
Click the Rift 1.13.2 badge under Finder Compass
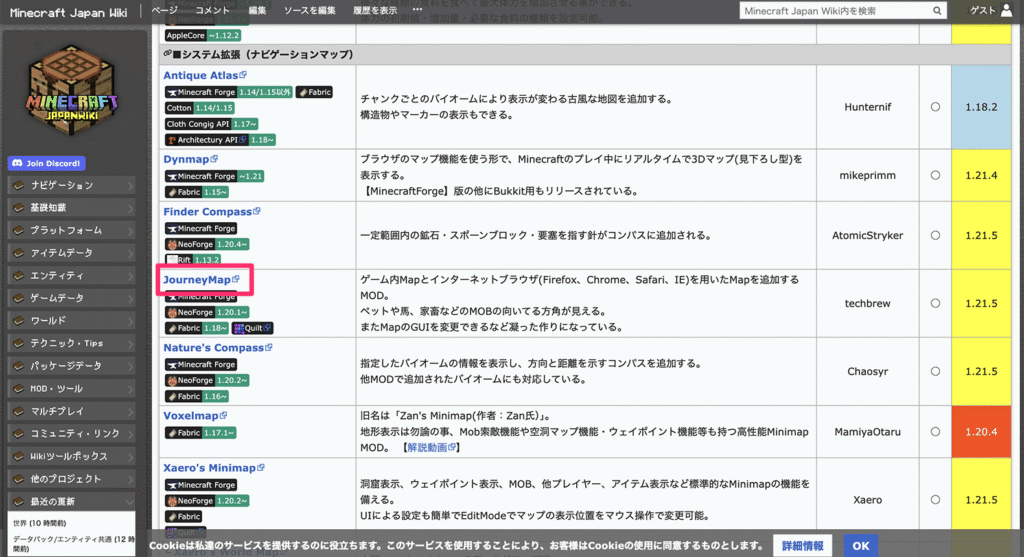coord(193,260)
